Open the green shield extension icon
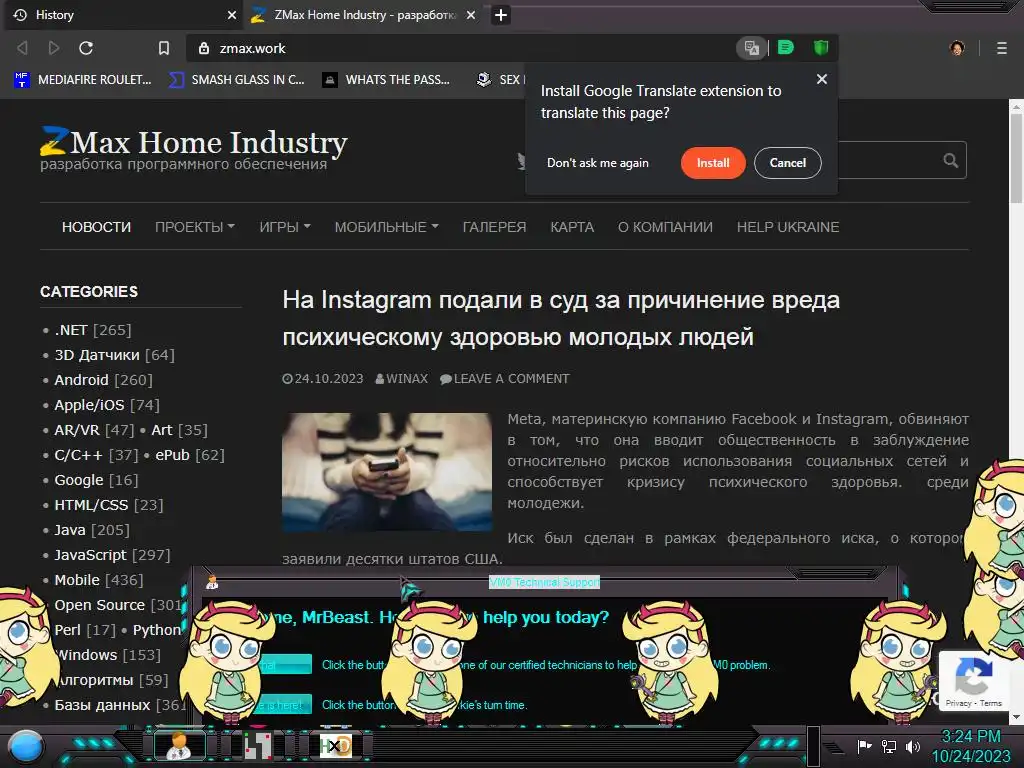 click(821, 47)
